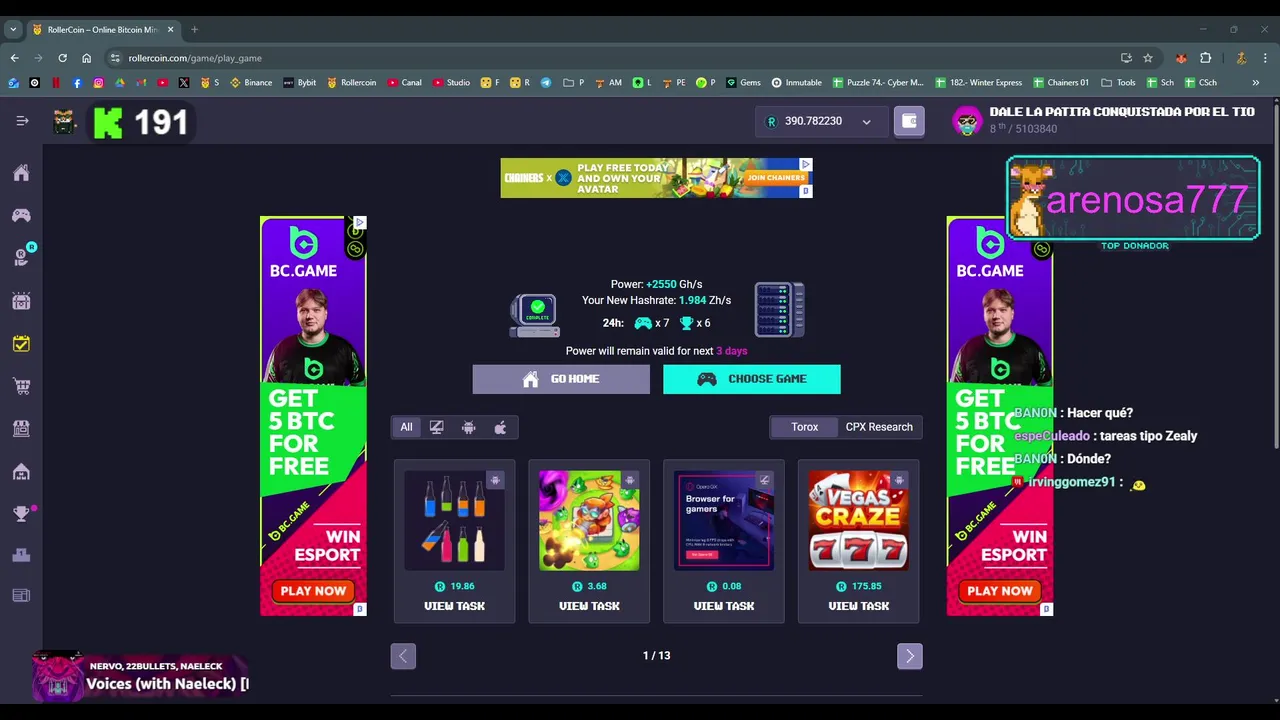1280x720 pixels.
Task: Click the browser home icon
Action: coord(86,58)
